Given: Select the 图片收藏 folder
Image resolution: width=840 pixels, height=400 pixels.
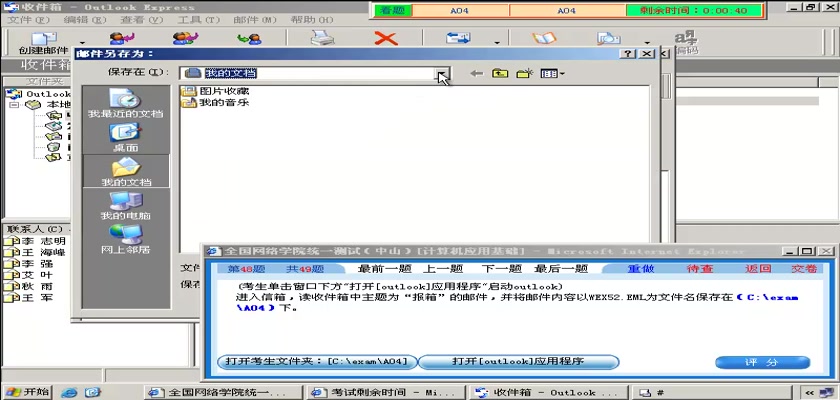Looking at the screenshot, I should [x=216, y=91].
